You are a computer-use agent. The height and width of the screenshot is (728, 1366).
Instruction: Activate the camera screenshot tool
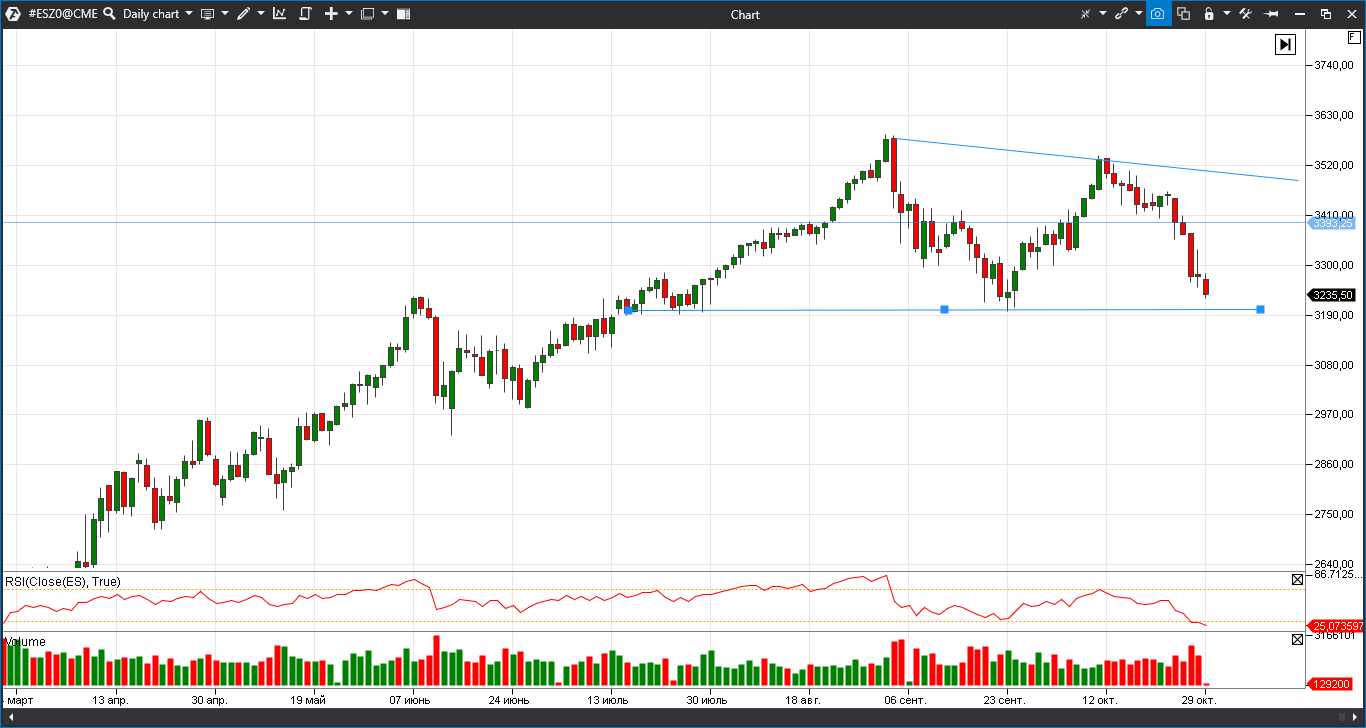[1157, 13]
